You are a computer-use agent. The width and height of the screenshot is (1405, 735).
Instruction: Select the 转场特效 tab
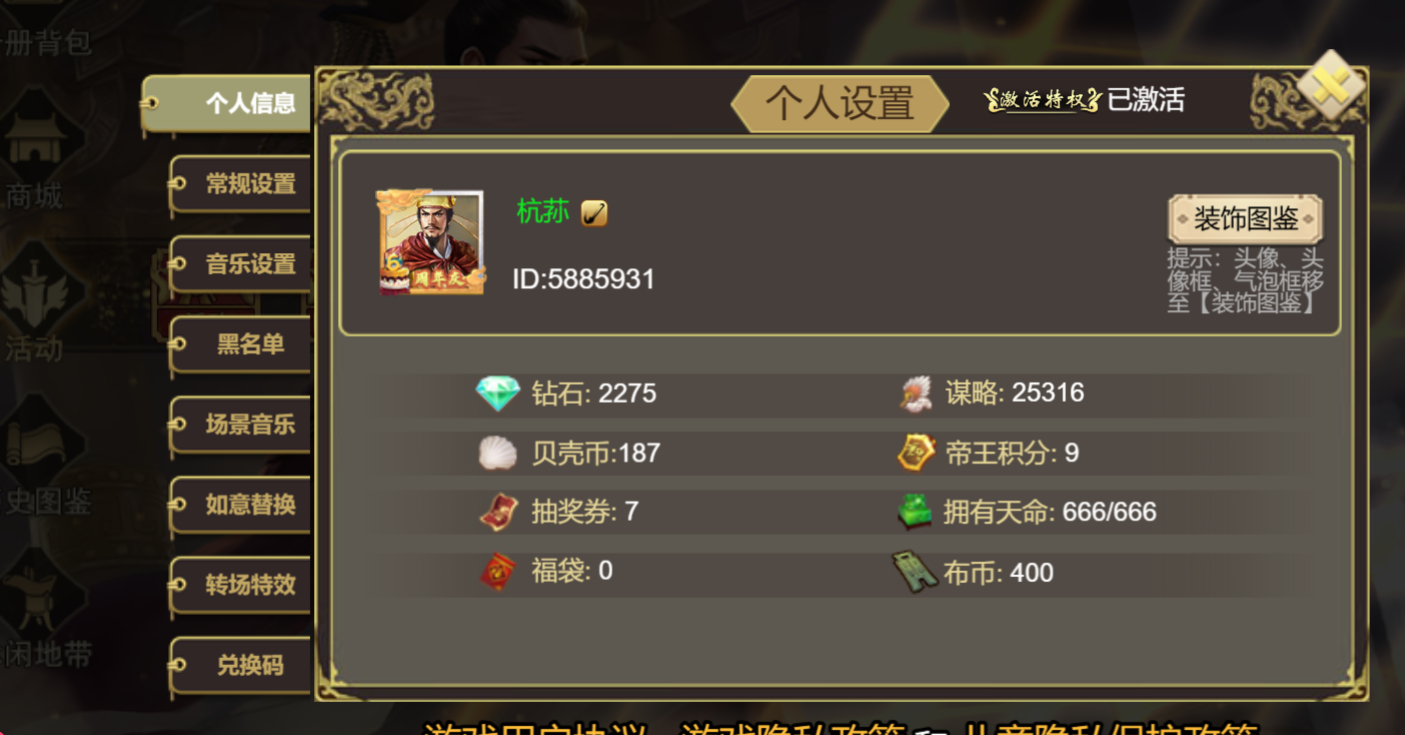(x=240, y=584)
